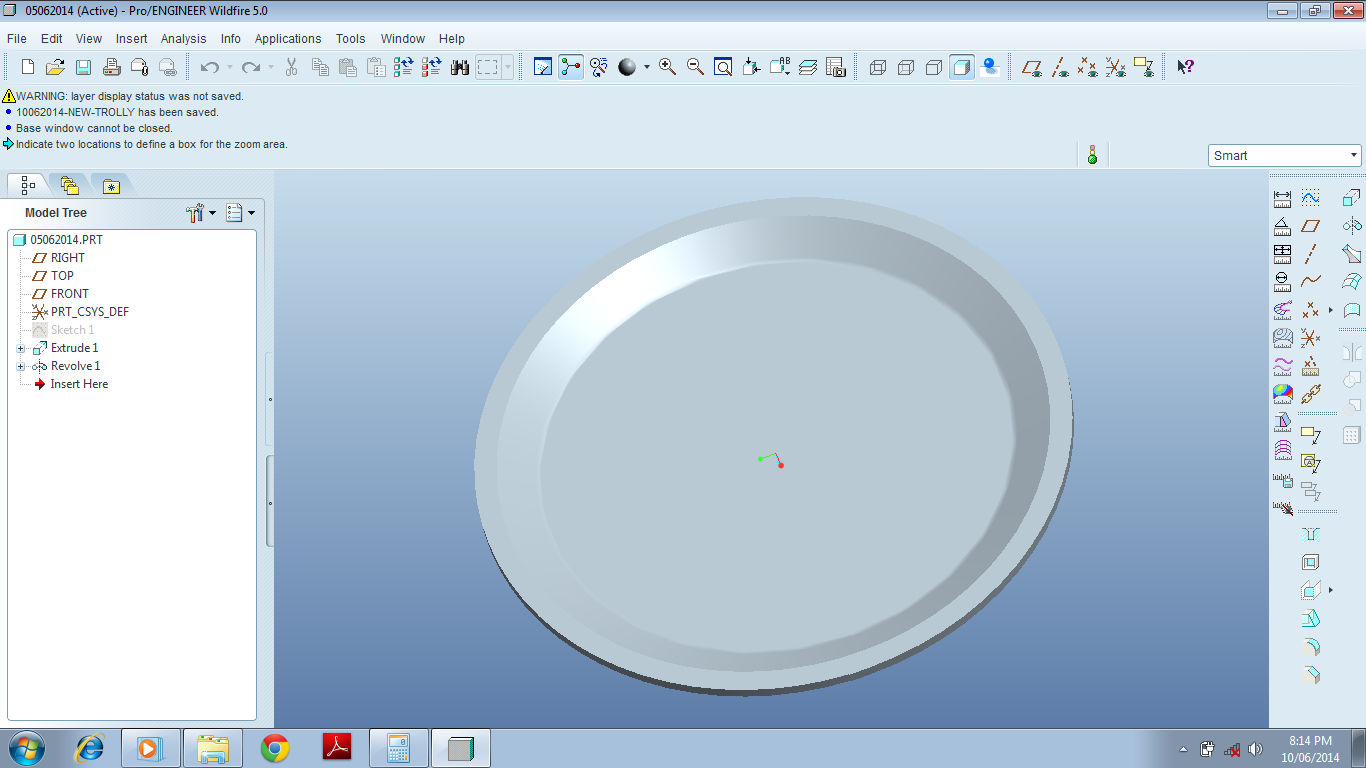
Task: Save the model with the floppy disk icon
Action: 84,67
